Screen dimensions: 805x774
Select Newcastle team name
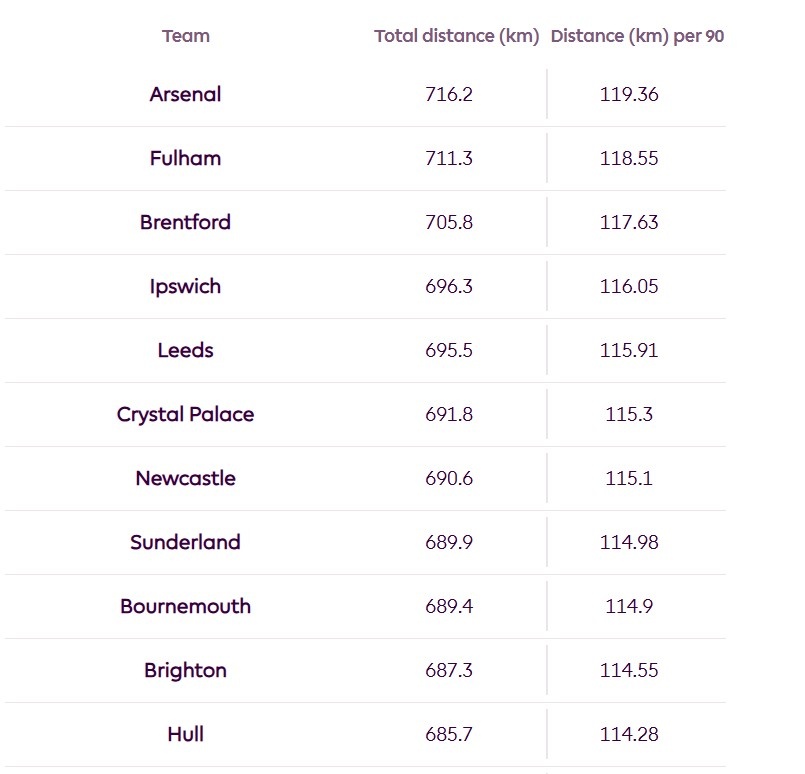[x=185, y=478]
